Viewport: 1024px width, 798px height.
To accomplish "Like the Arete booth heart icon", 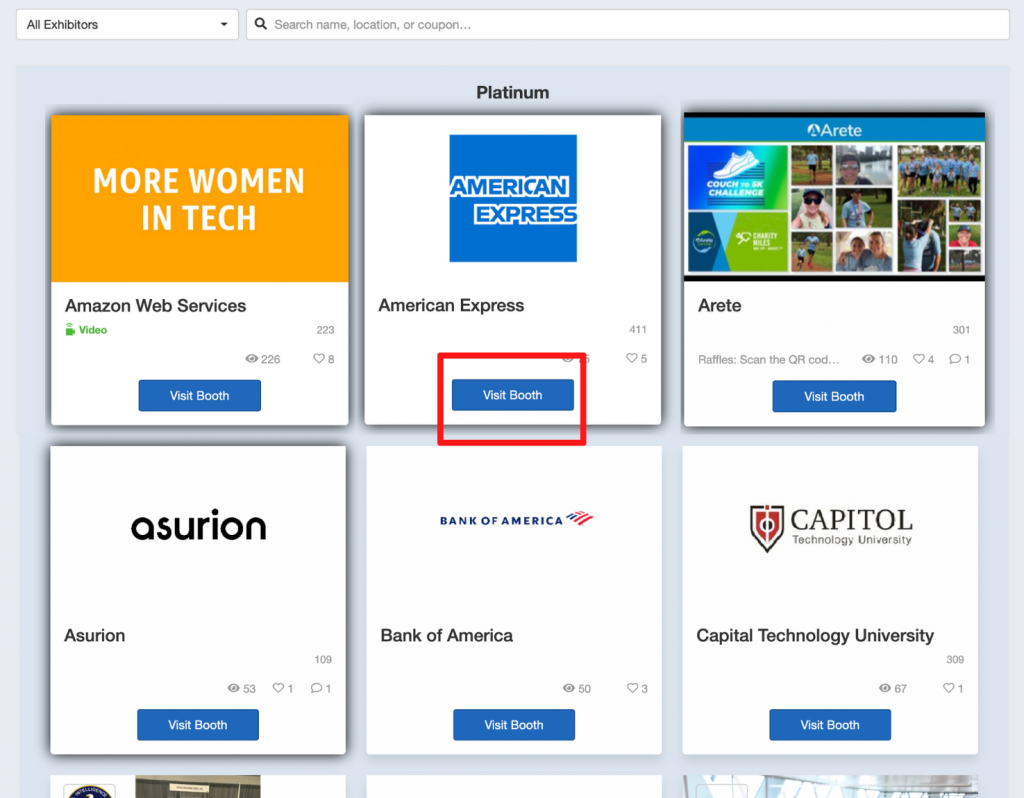I will 918,359.
